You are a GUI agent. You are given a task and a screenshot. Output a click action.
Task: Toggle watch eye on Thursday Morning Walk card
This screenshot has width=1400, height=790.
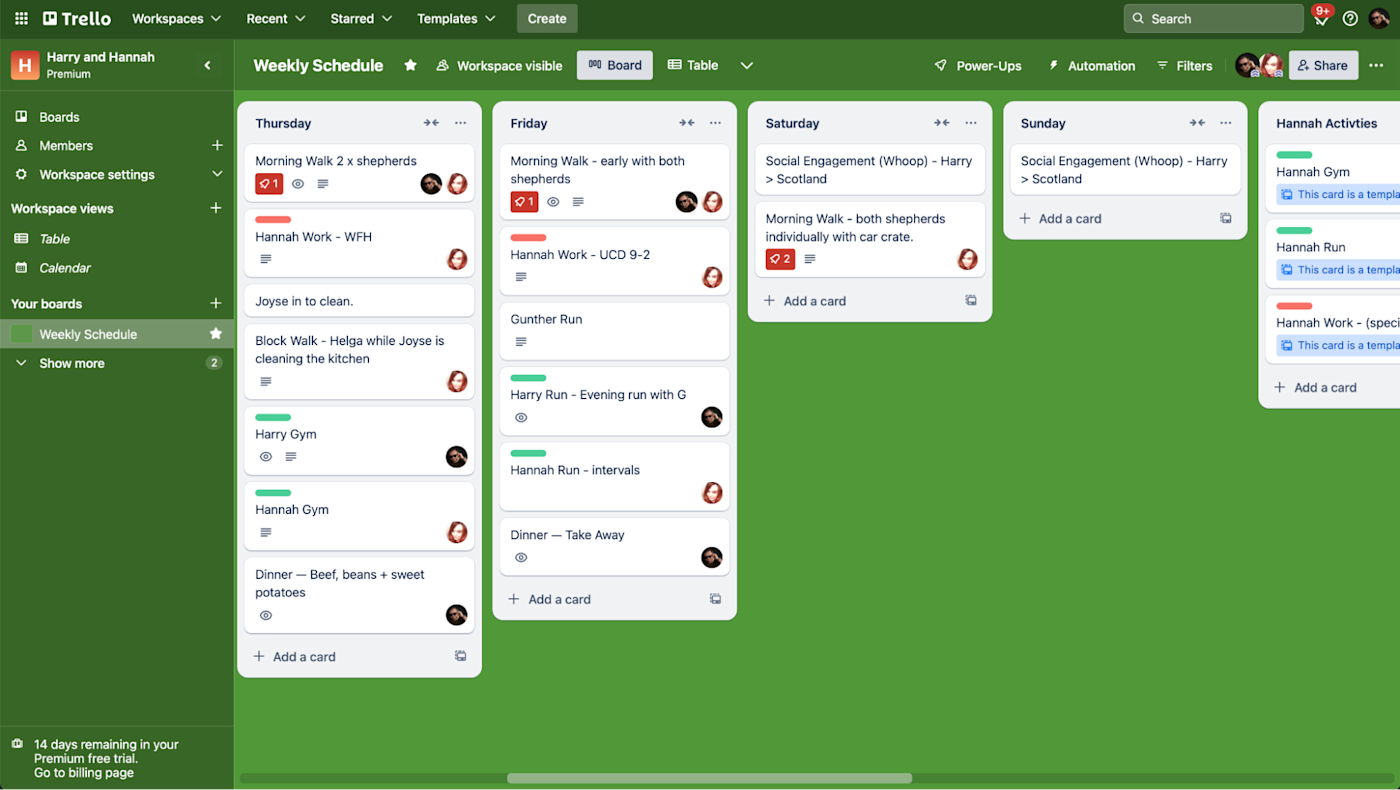298,184
